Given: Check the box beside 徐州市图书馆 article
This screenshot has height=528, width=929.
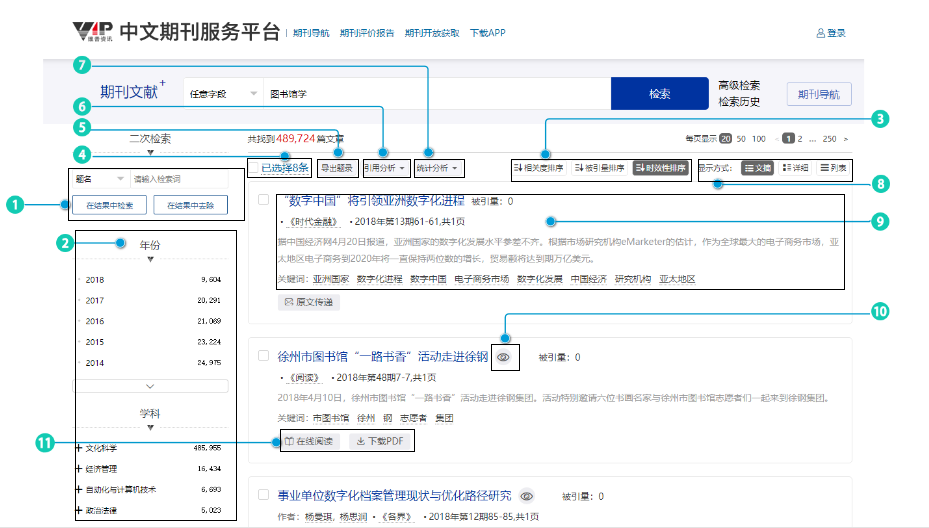Looking at the screenshot, I should click(x=263, y=356).
